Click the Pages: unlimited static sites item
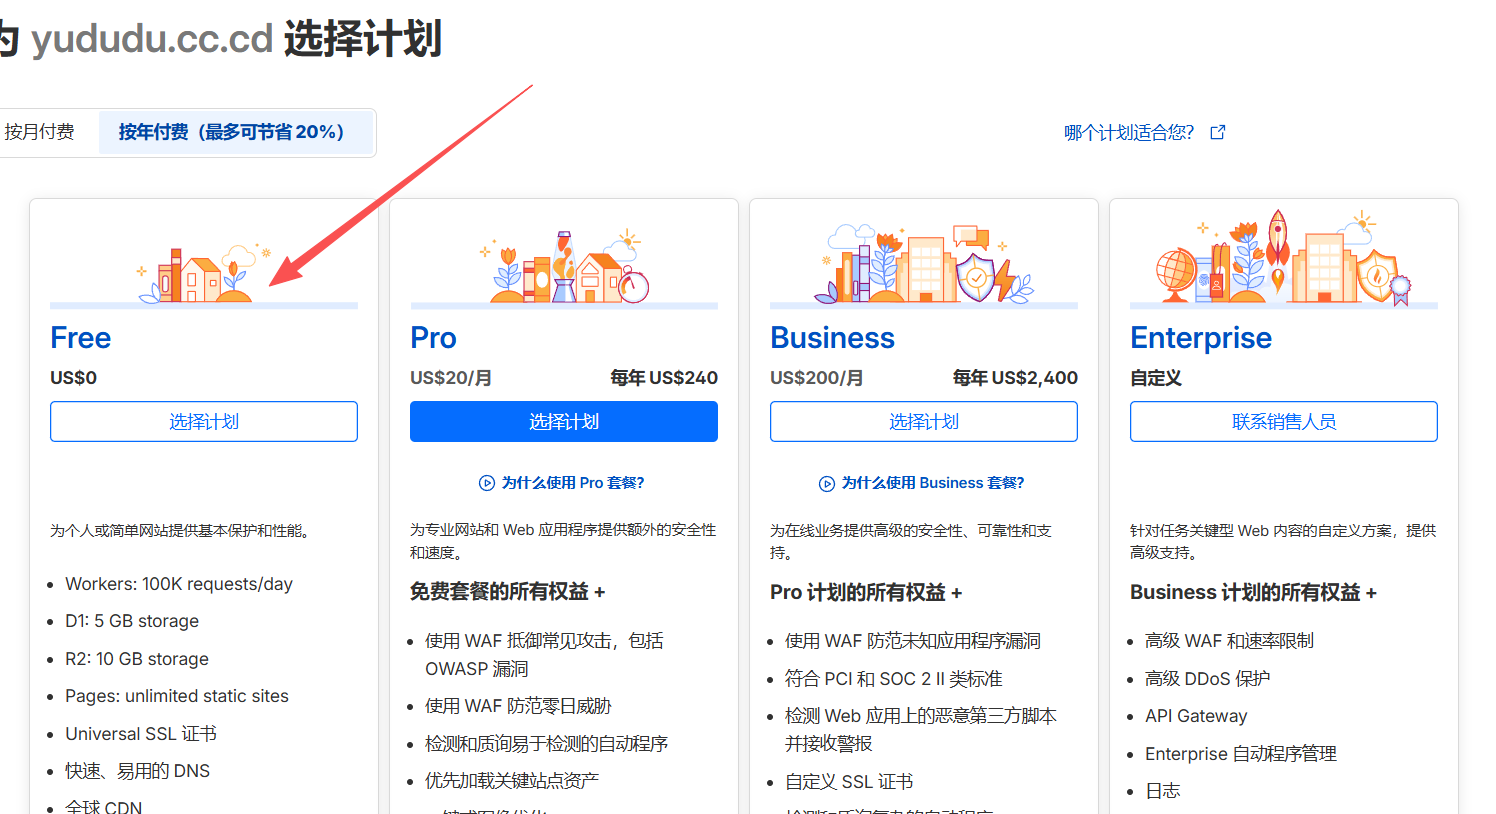1496x814 pixels. (x=177, y=696)
